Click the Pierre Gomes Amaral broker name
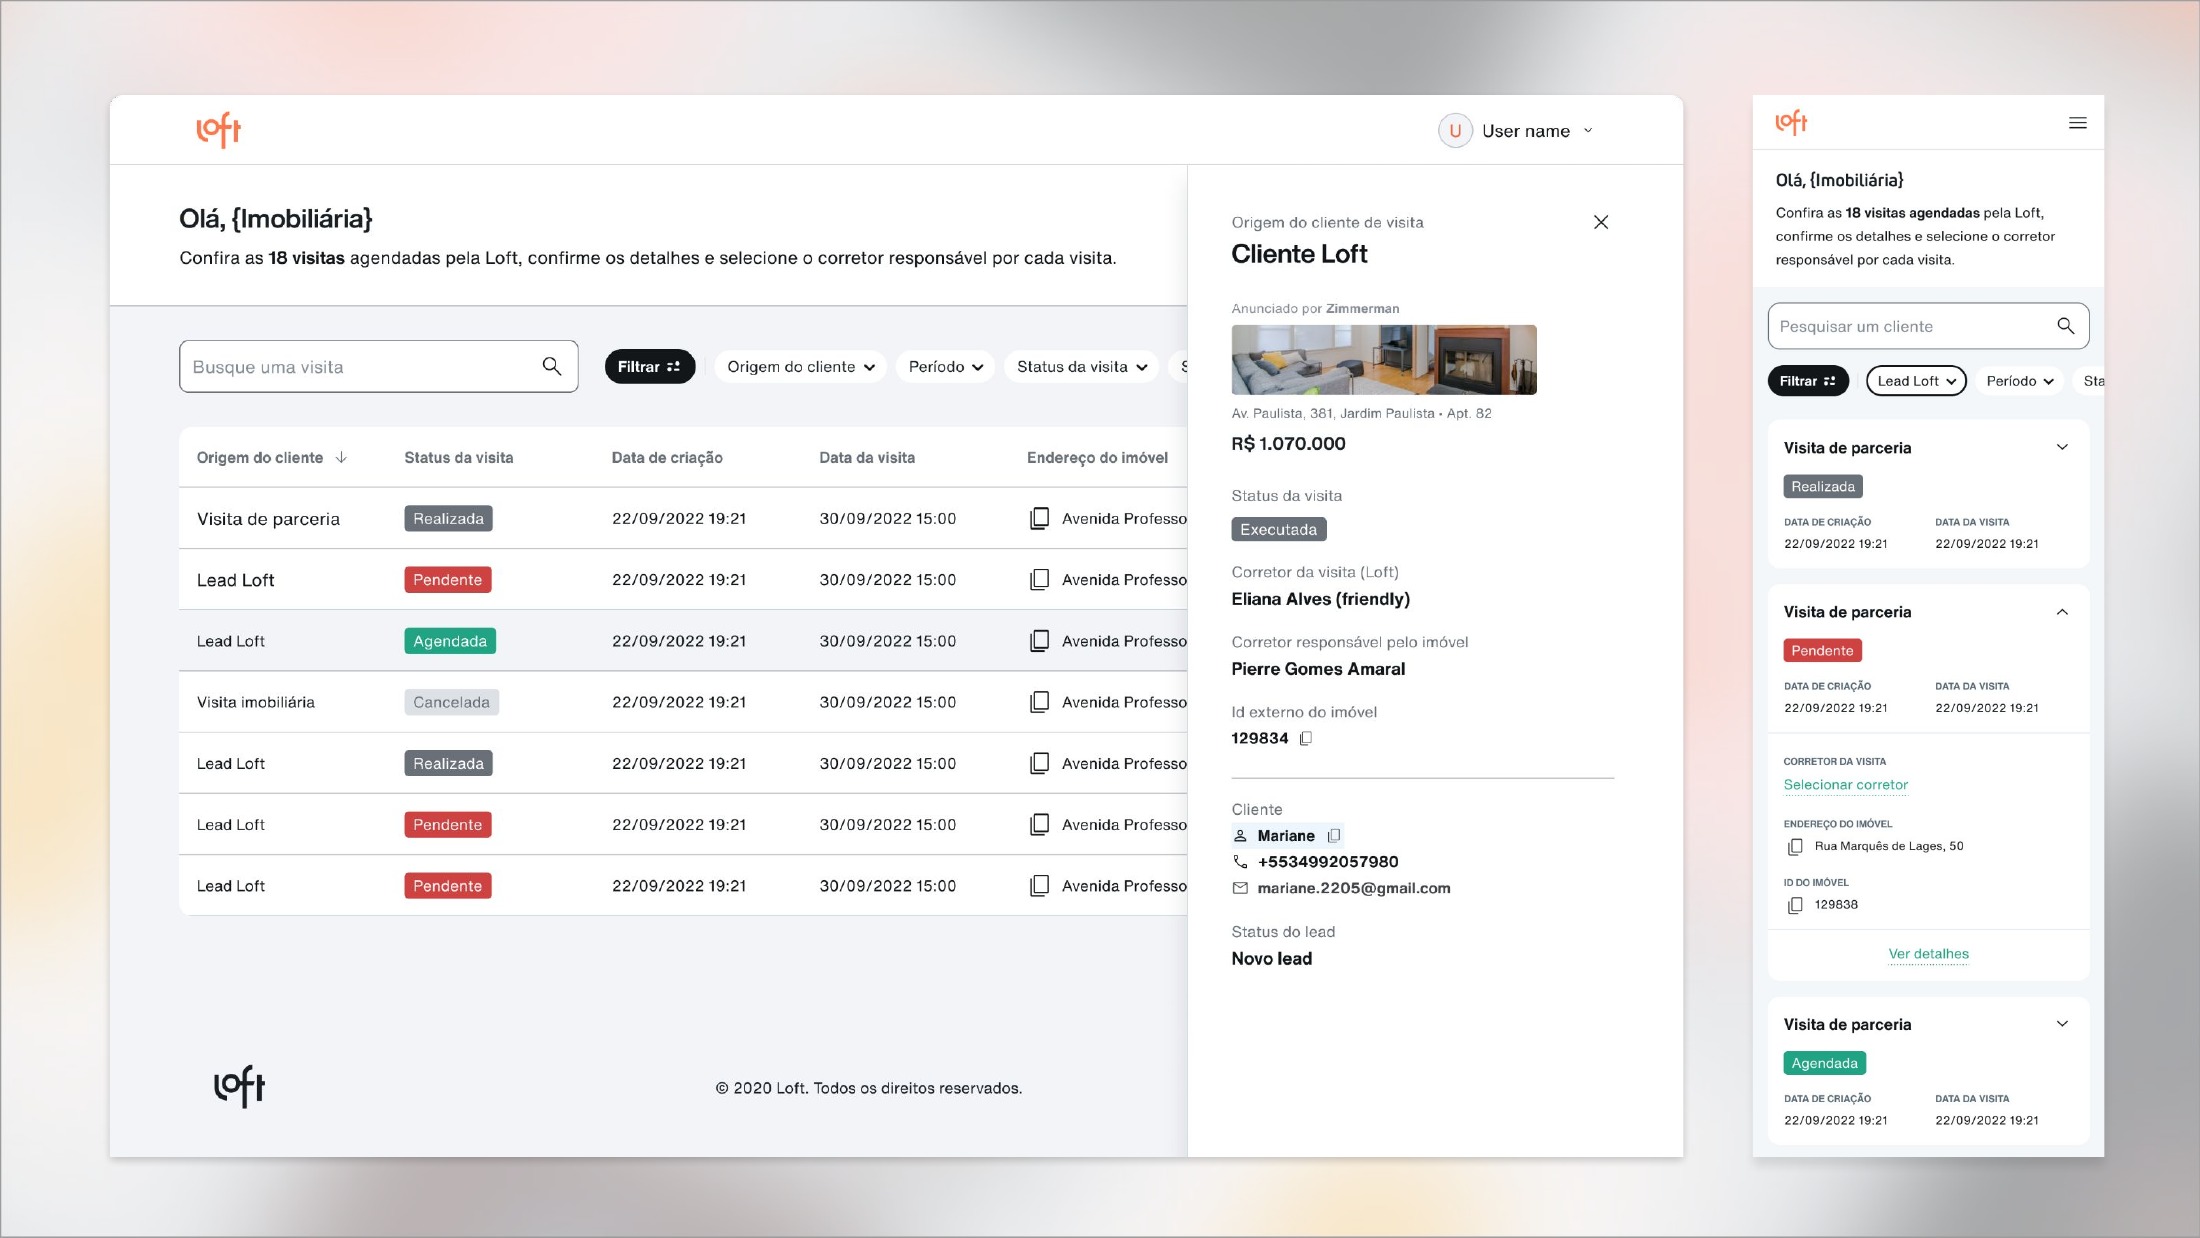Screen dimensions: 2200x1238 [1318, 669]
